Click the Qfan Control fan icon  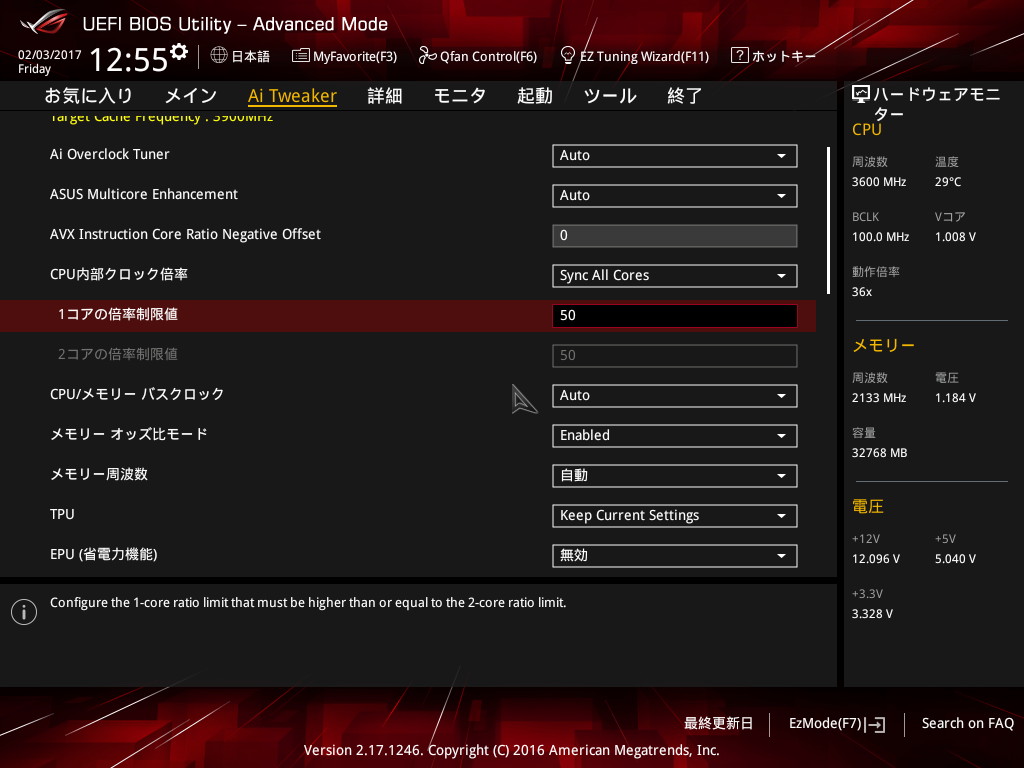[427, 56]
